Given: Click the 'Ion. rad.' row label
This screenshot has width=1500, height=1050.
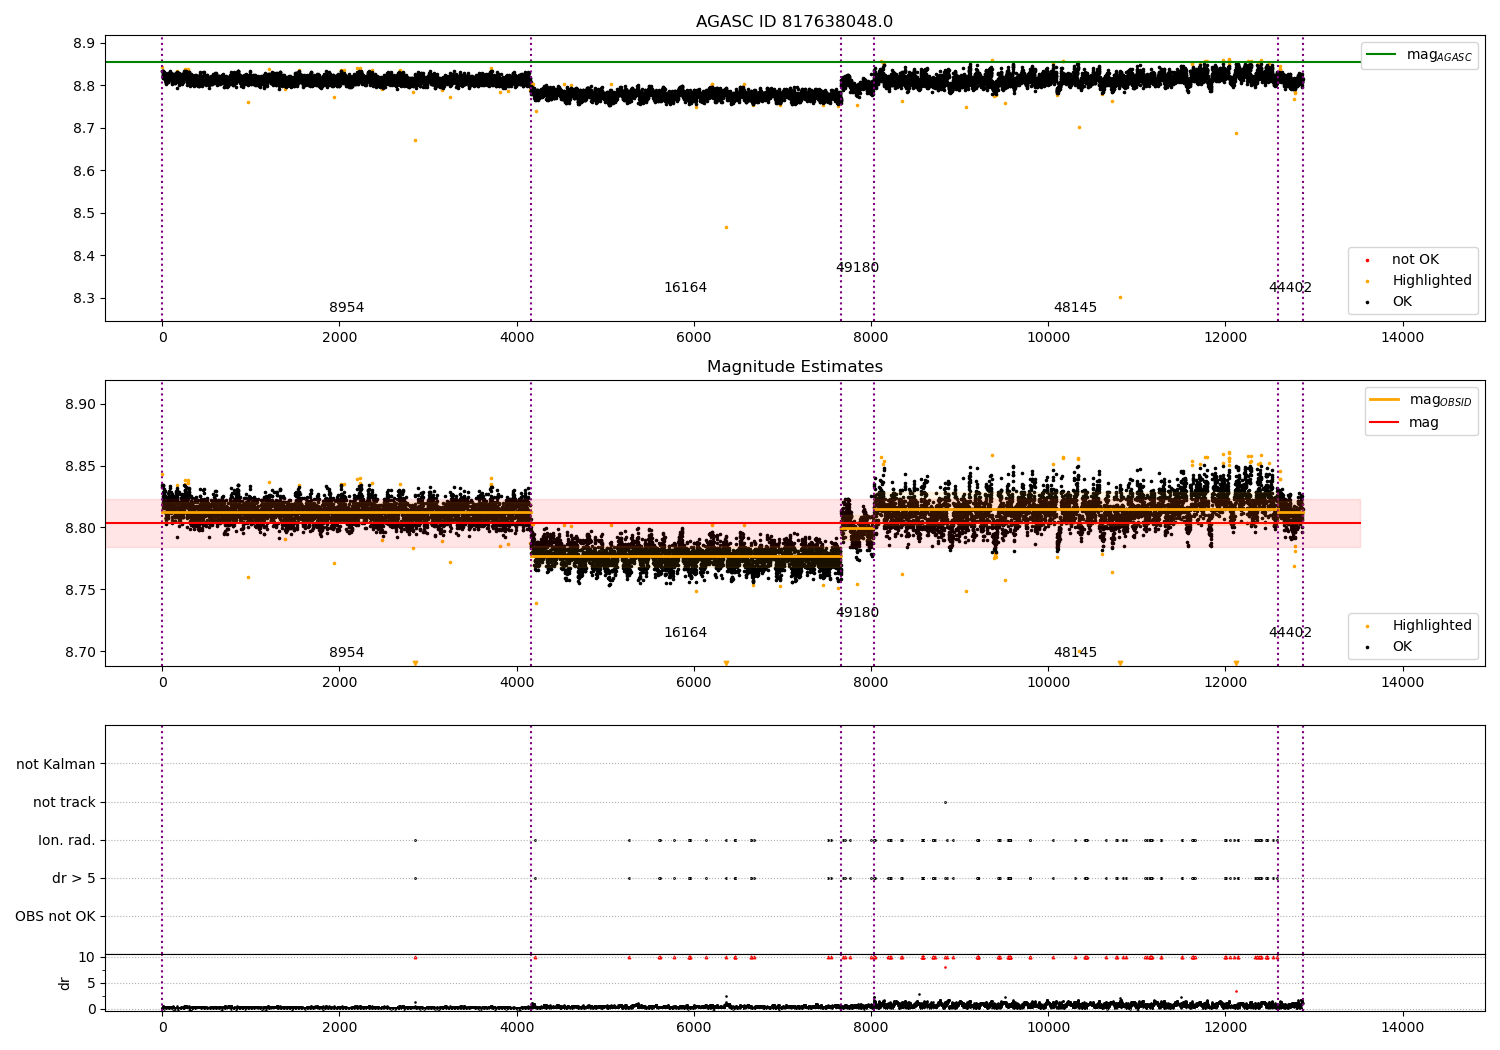Looking at the screenshot, I should [67, 841].
